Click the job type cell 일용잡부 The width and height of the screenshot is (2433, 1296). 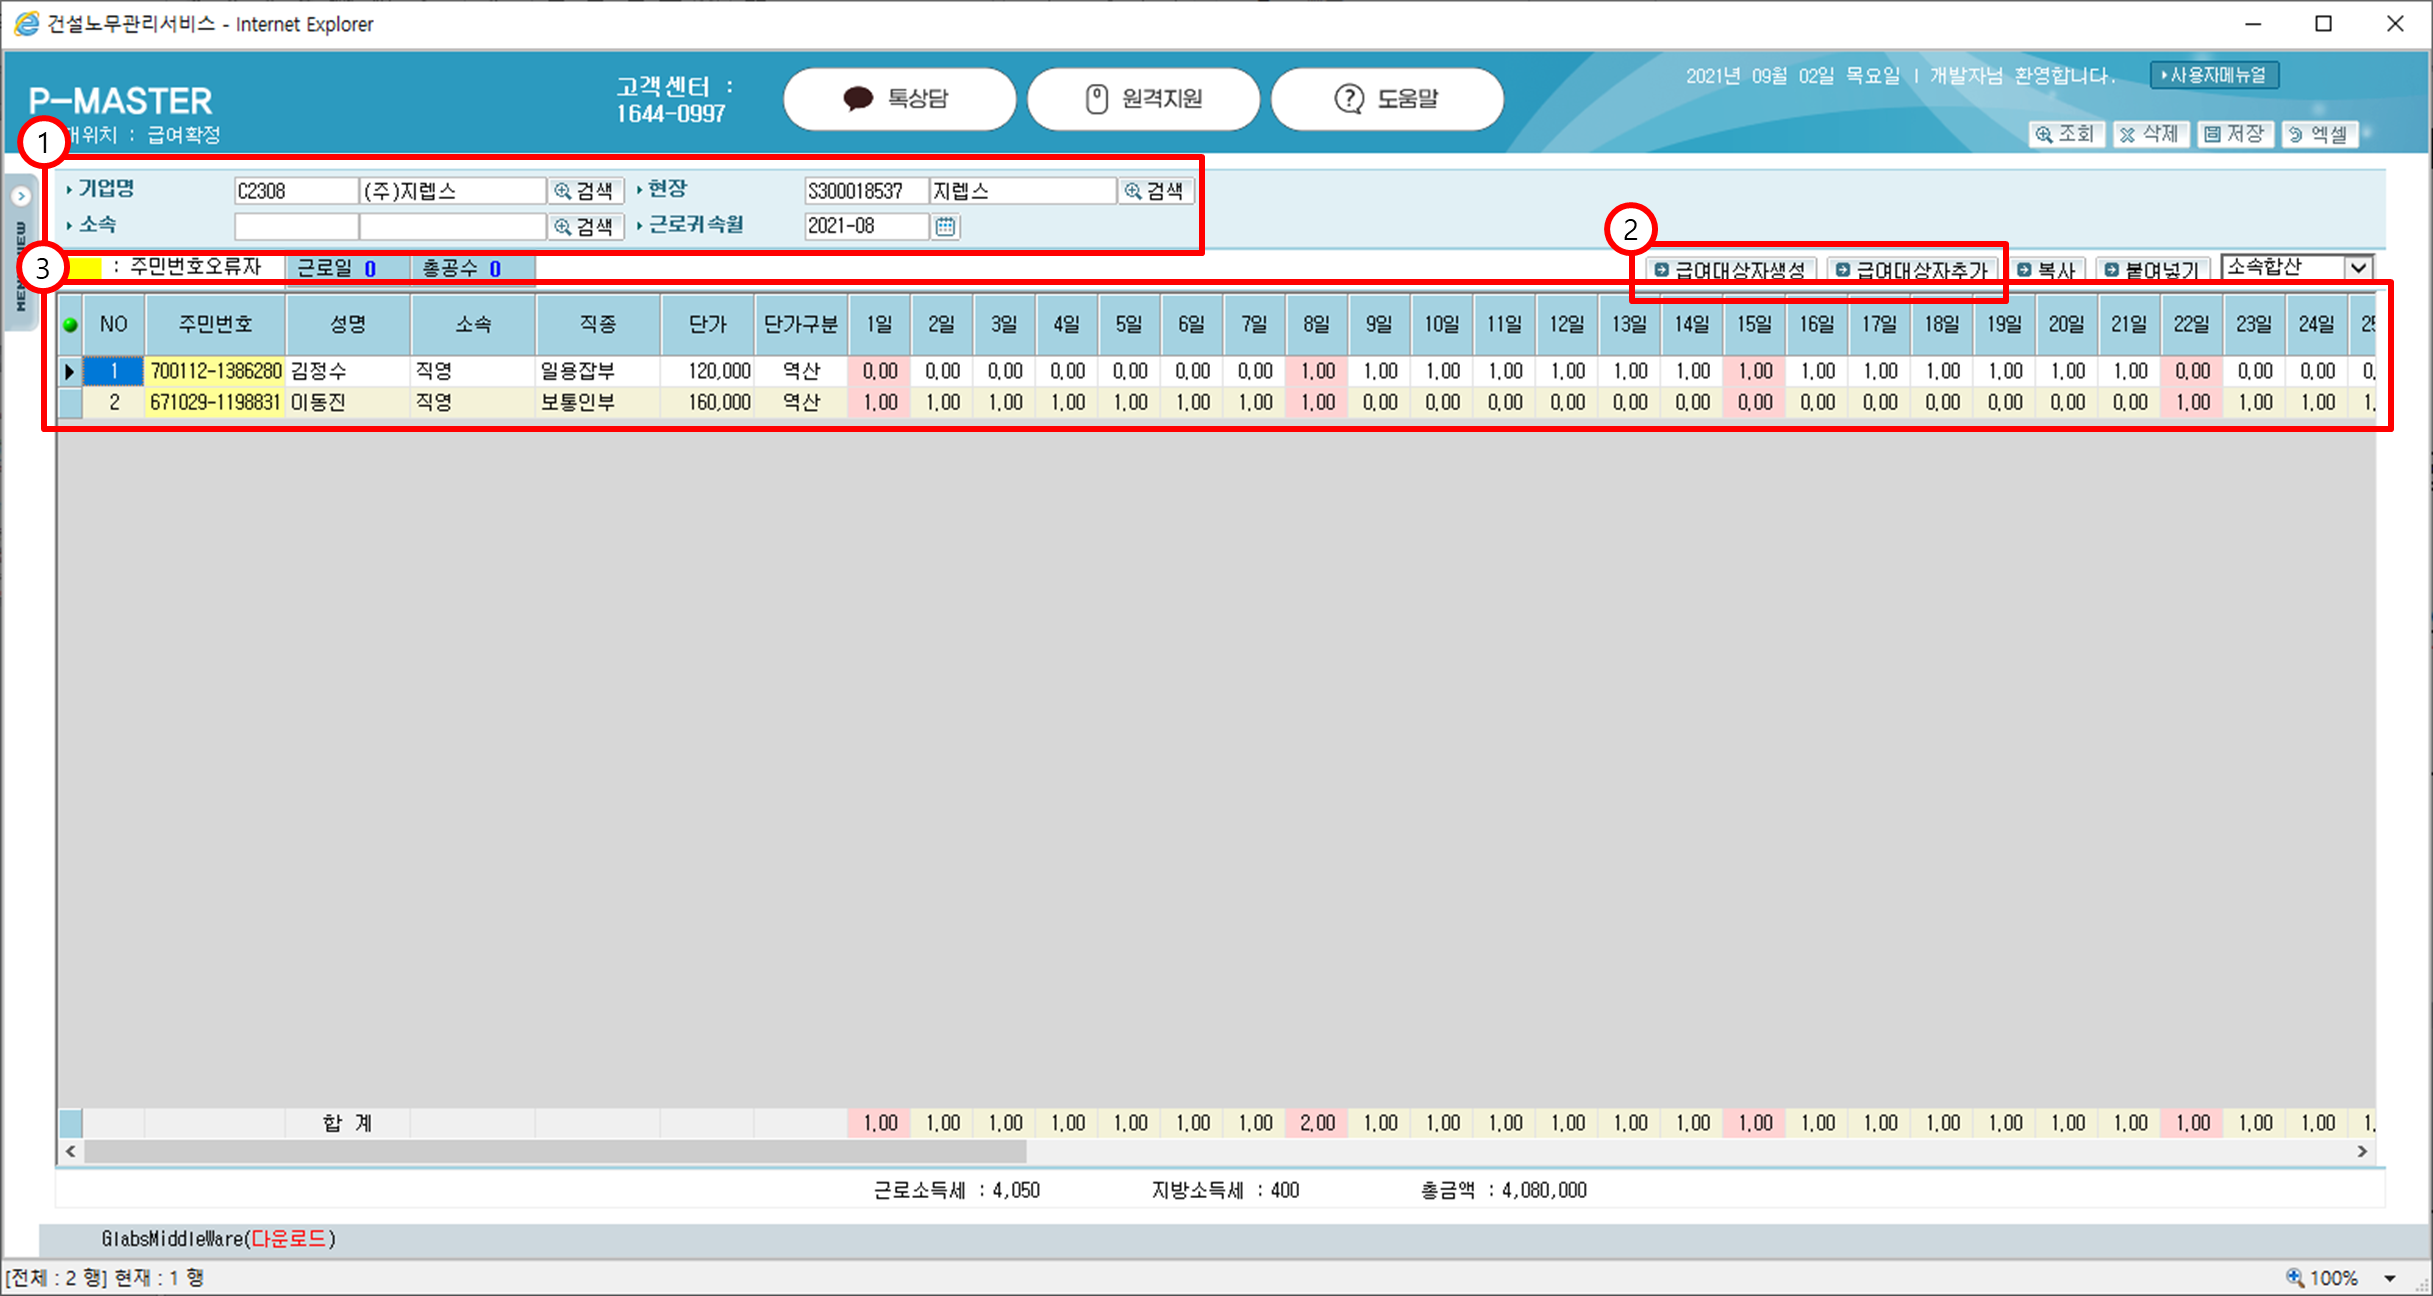tap(598, 372)
